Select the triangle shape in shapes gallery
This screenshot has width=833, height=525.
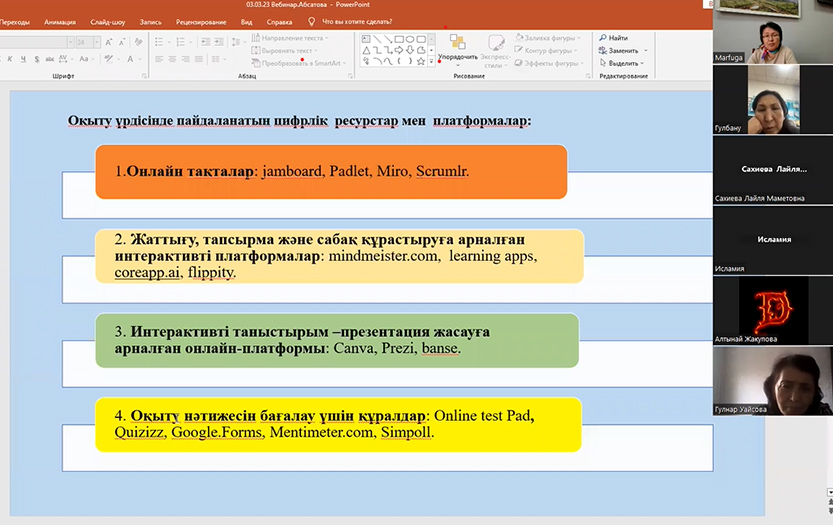click(x=366, y=49)
